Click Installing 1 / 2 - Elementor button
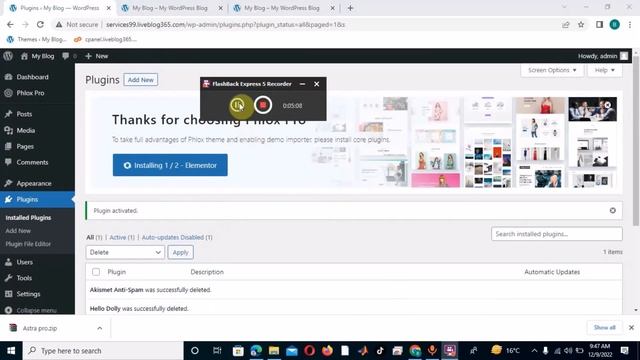The image size is (640, 360). [170, 165]
